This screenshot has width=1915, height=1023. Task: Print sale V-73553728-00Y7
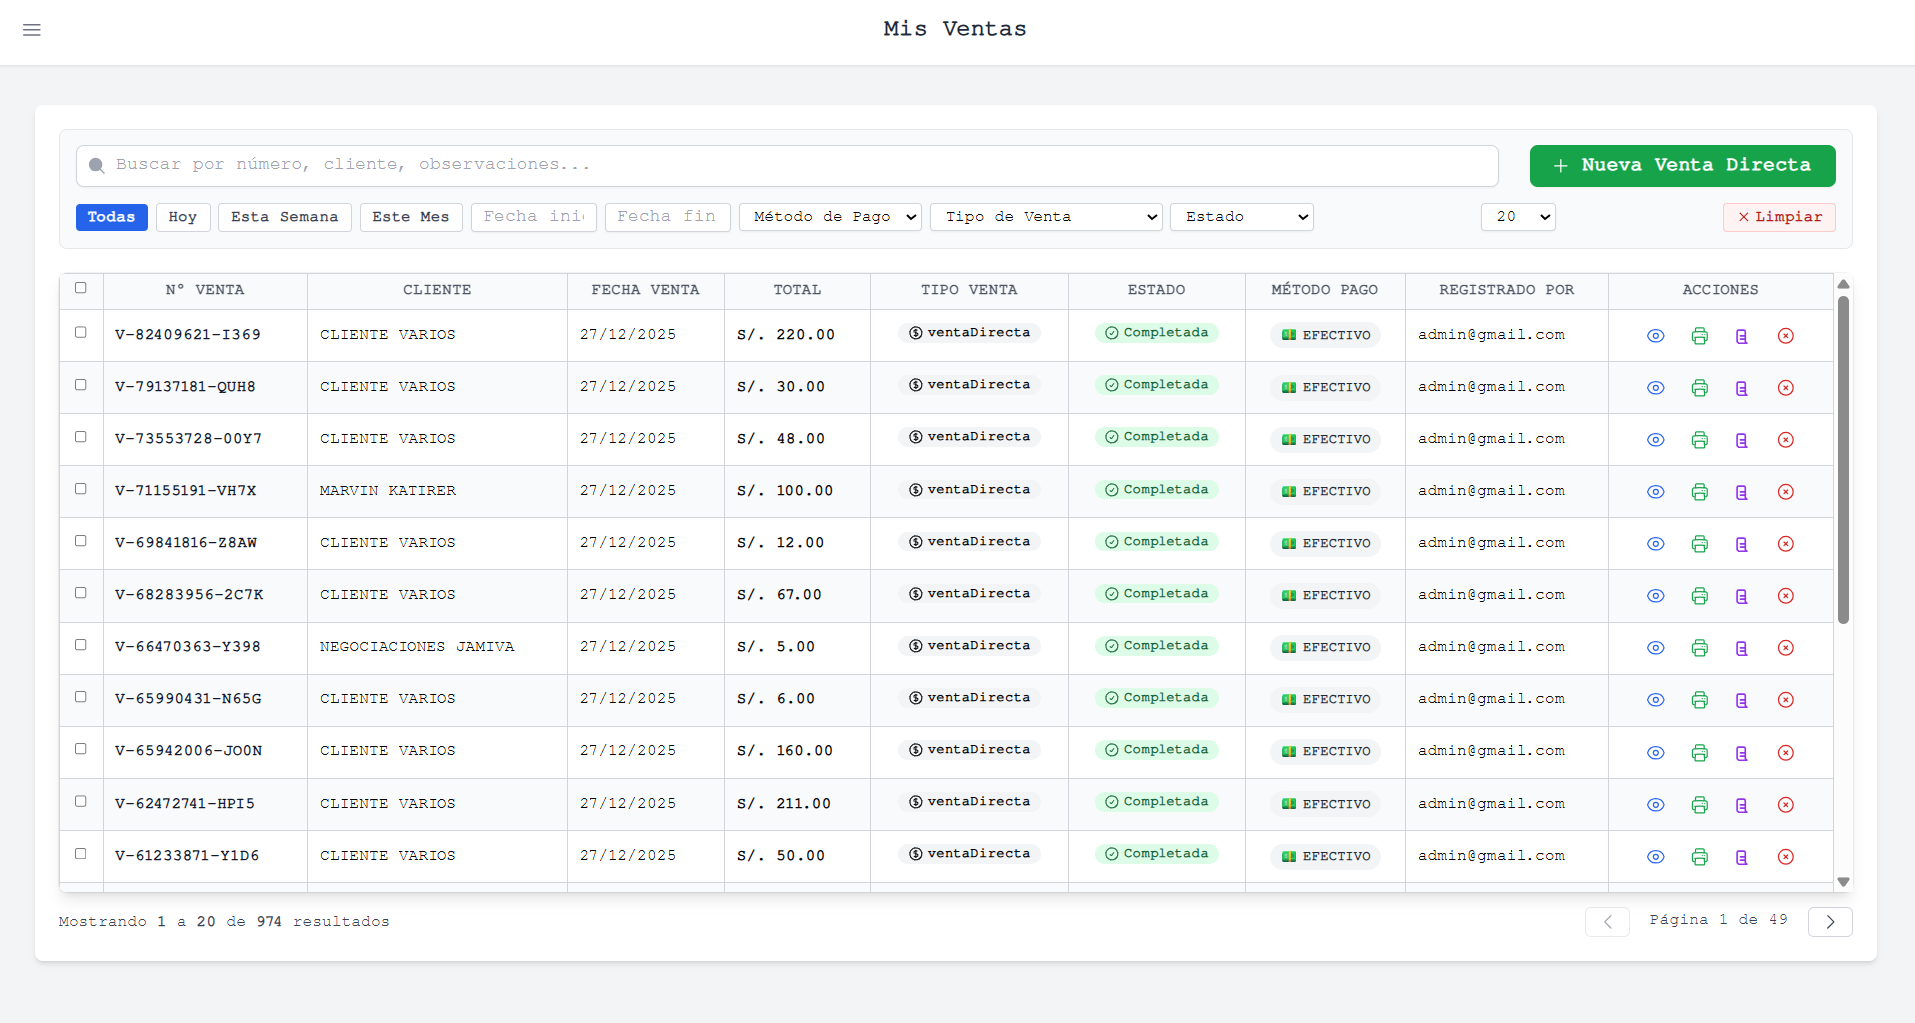click(x=1700, y=440)
